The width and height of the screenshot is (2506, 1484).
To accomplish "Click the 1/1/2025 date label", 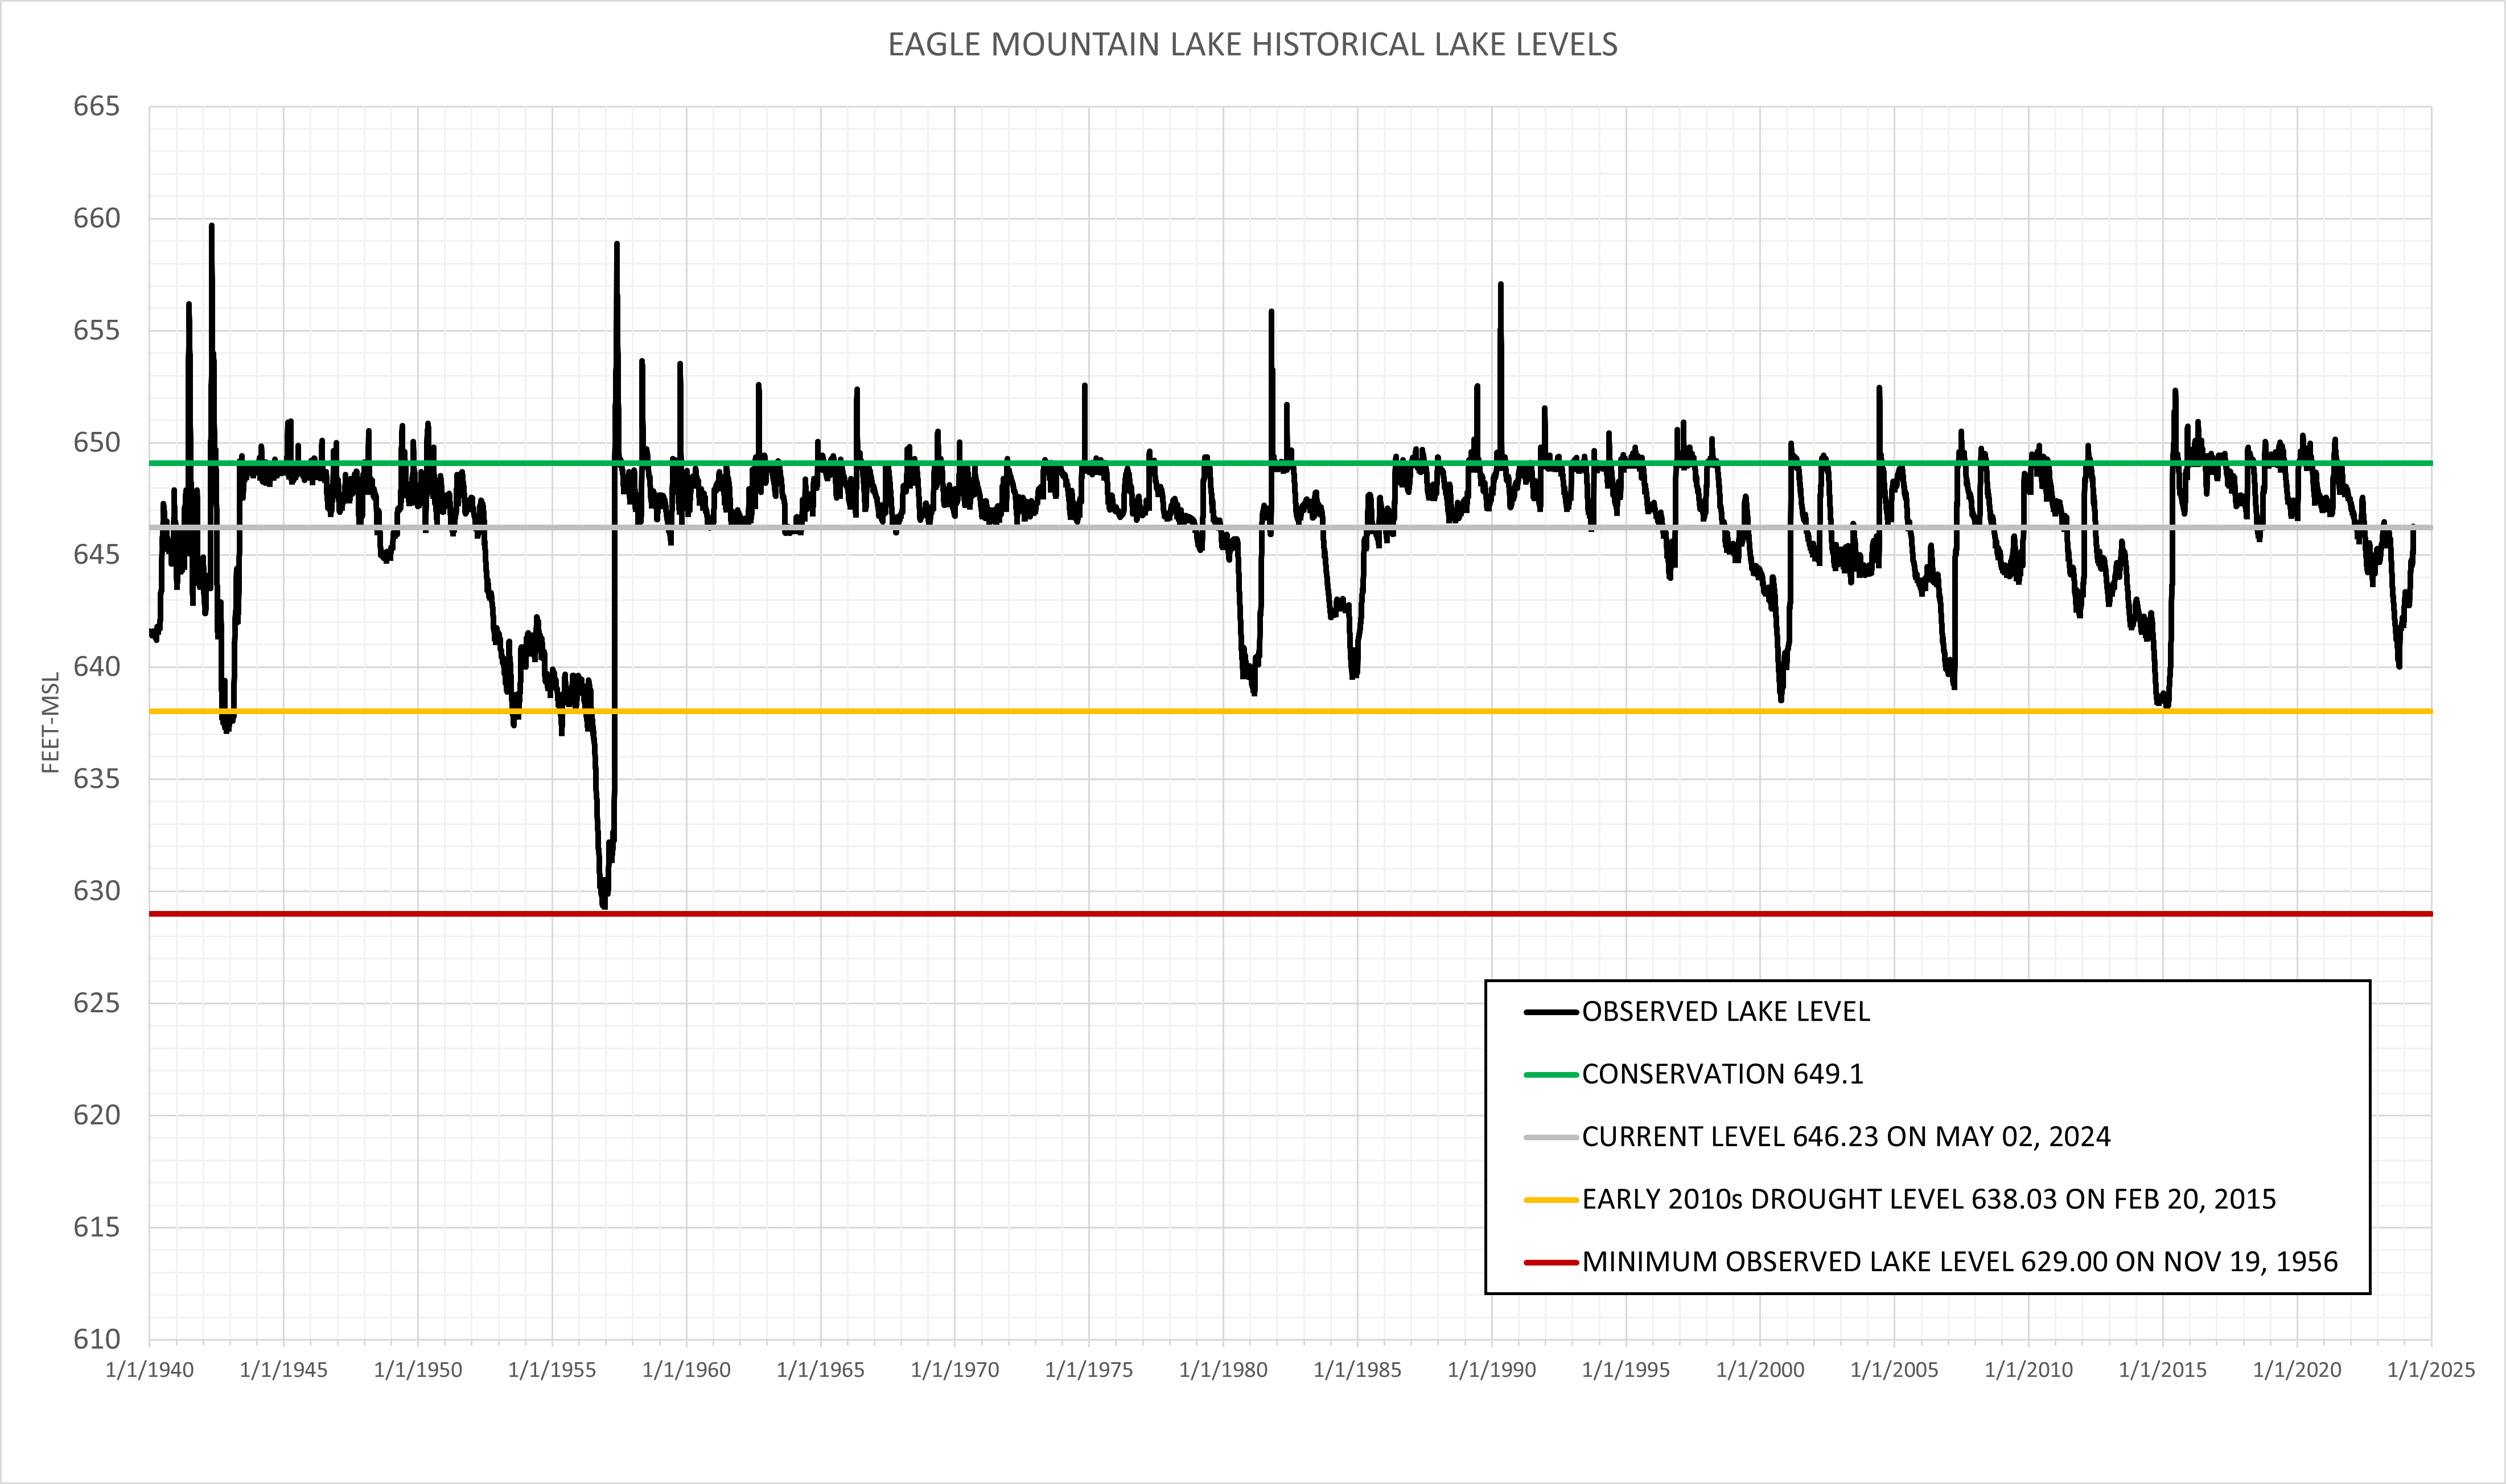I will click(2431, 1370).
